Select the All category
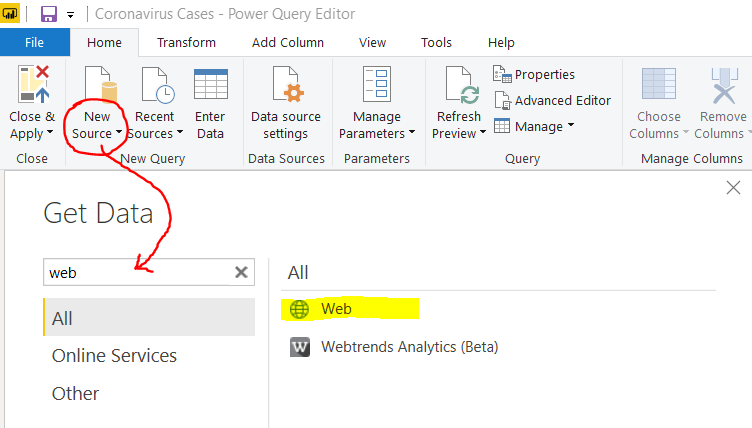This screenshot has width=752, height=428. coord(149,317)
